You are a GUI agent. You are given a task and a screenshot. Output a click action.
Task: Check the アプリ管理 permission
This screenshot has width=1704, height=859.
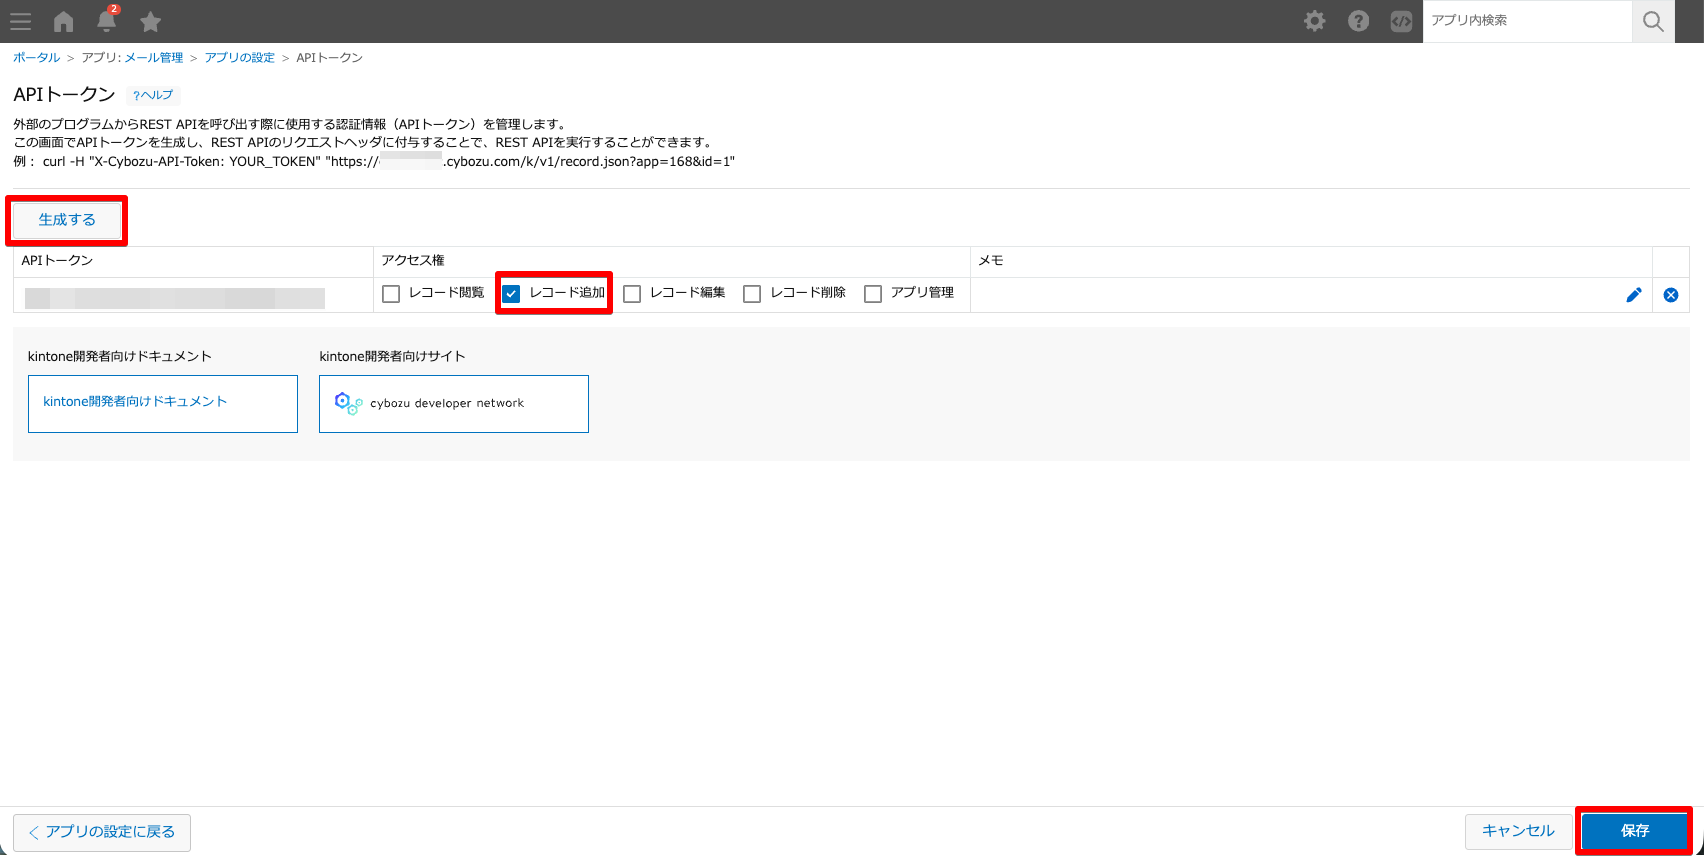[x=873, y=294]
